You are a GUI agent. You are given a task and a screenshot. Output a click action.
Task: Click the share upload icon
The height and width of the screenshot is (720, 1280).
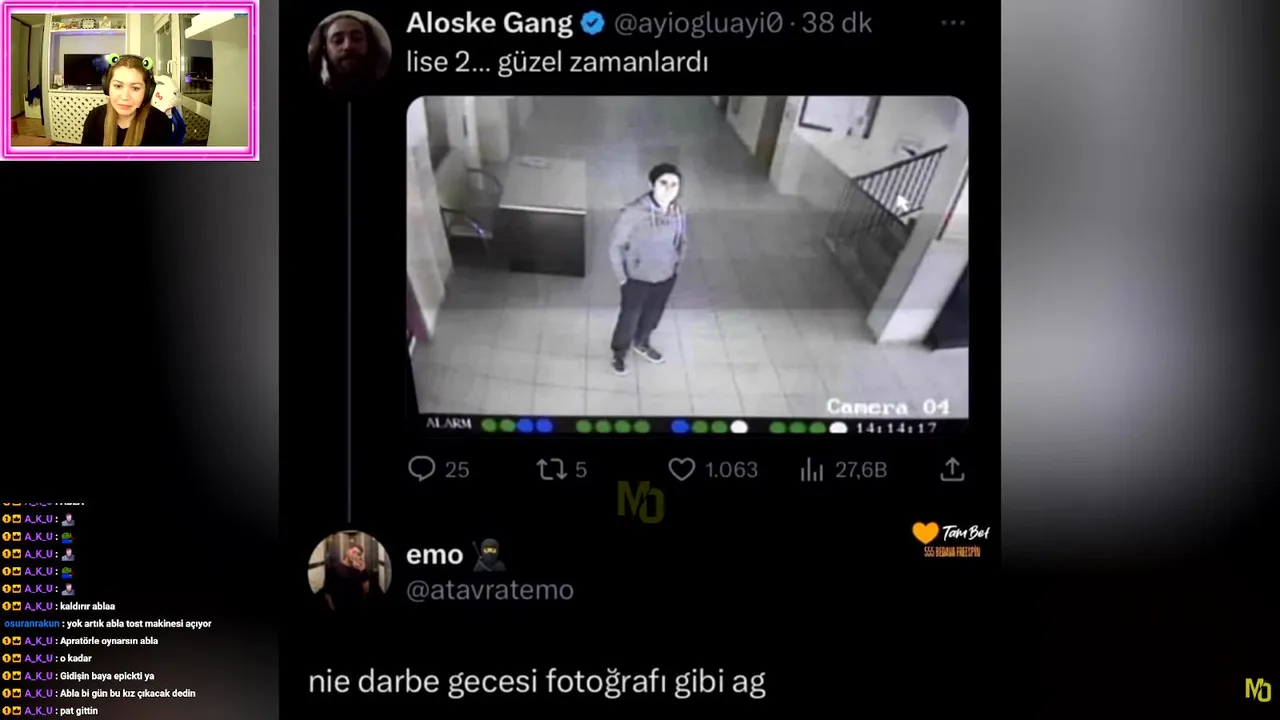[x=952, y=469]
